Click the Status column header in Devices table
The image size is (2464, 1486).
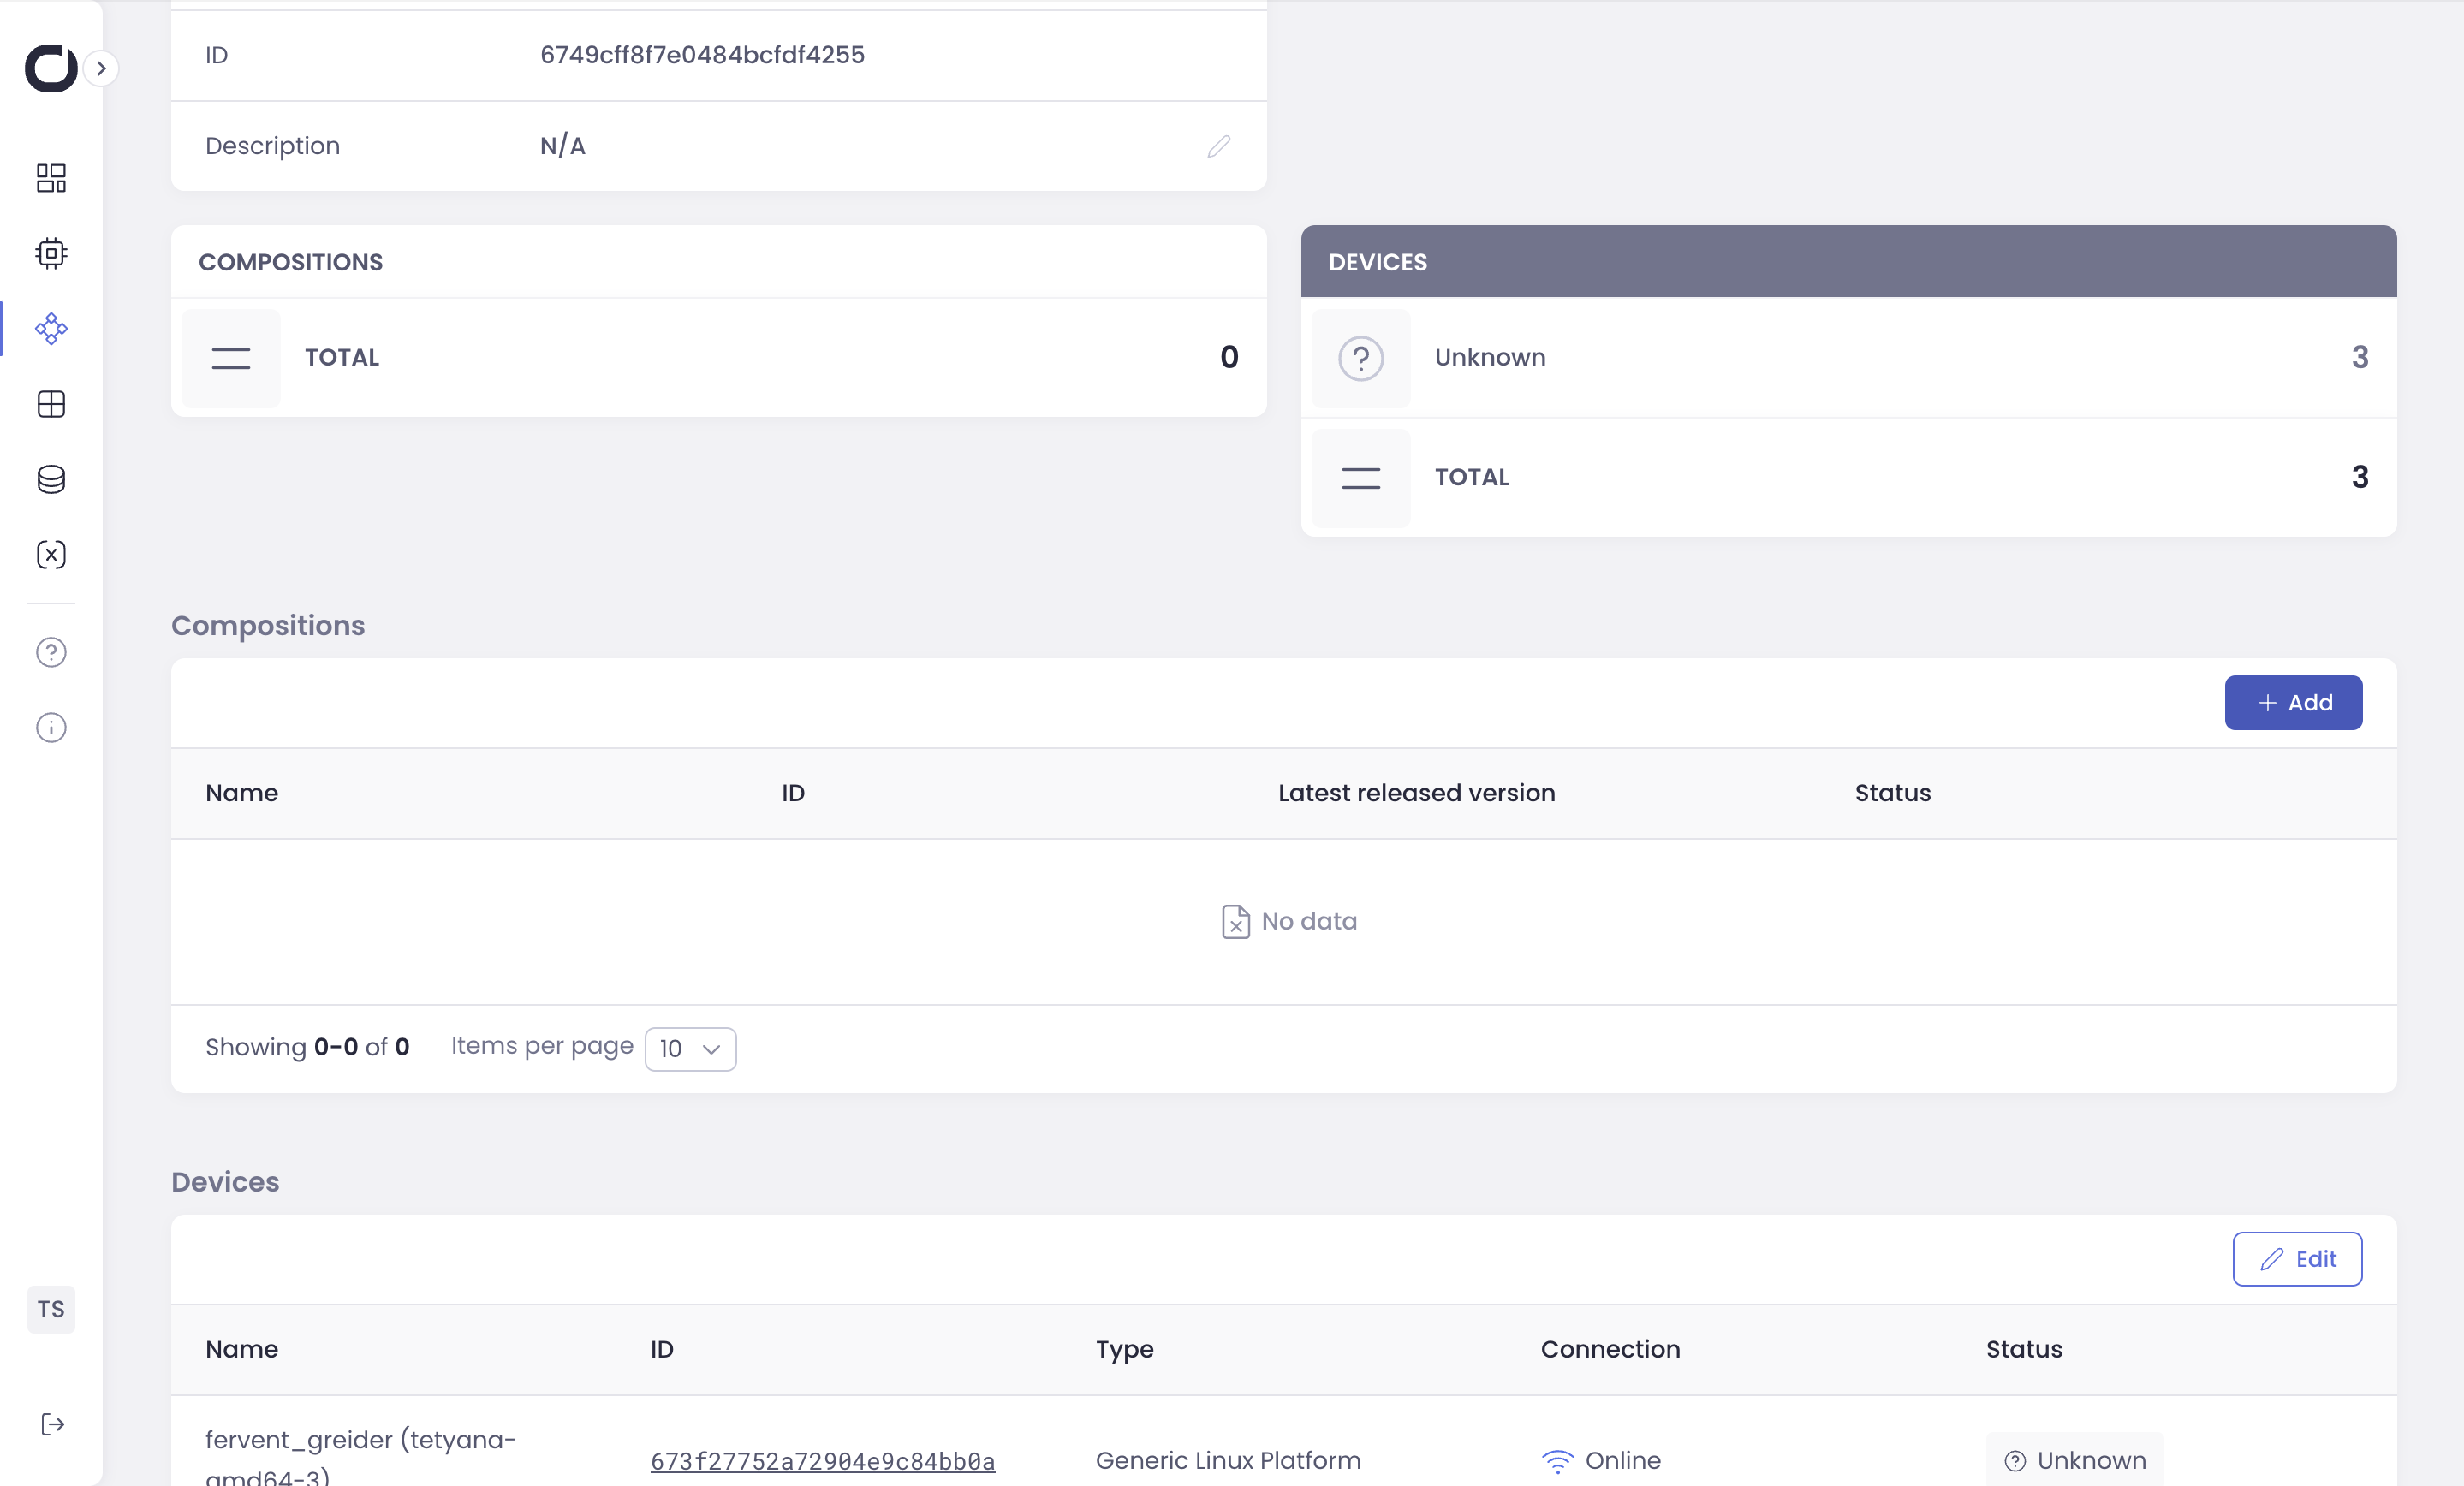[2023, 1348]
